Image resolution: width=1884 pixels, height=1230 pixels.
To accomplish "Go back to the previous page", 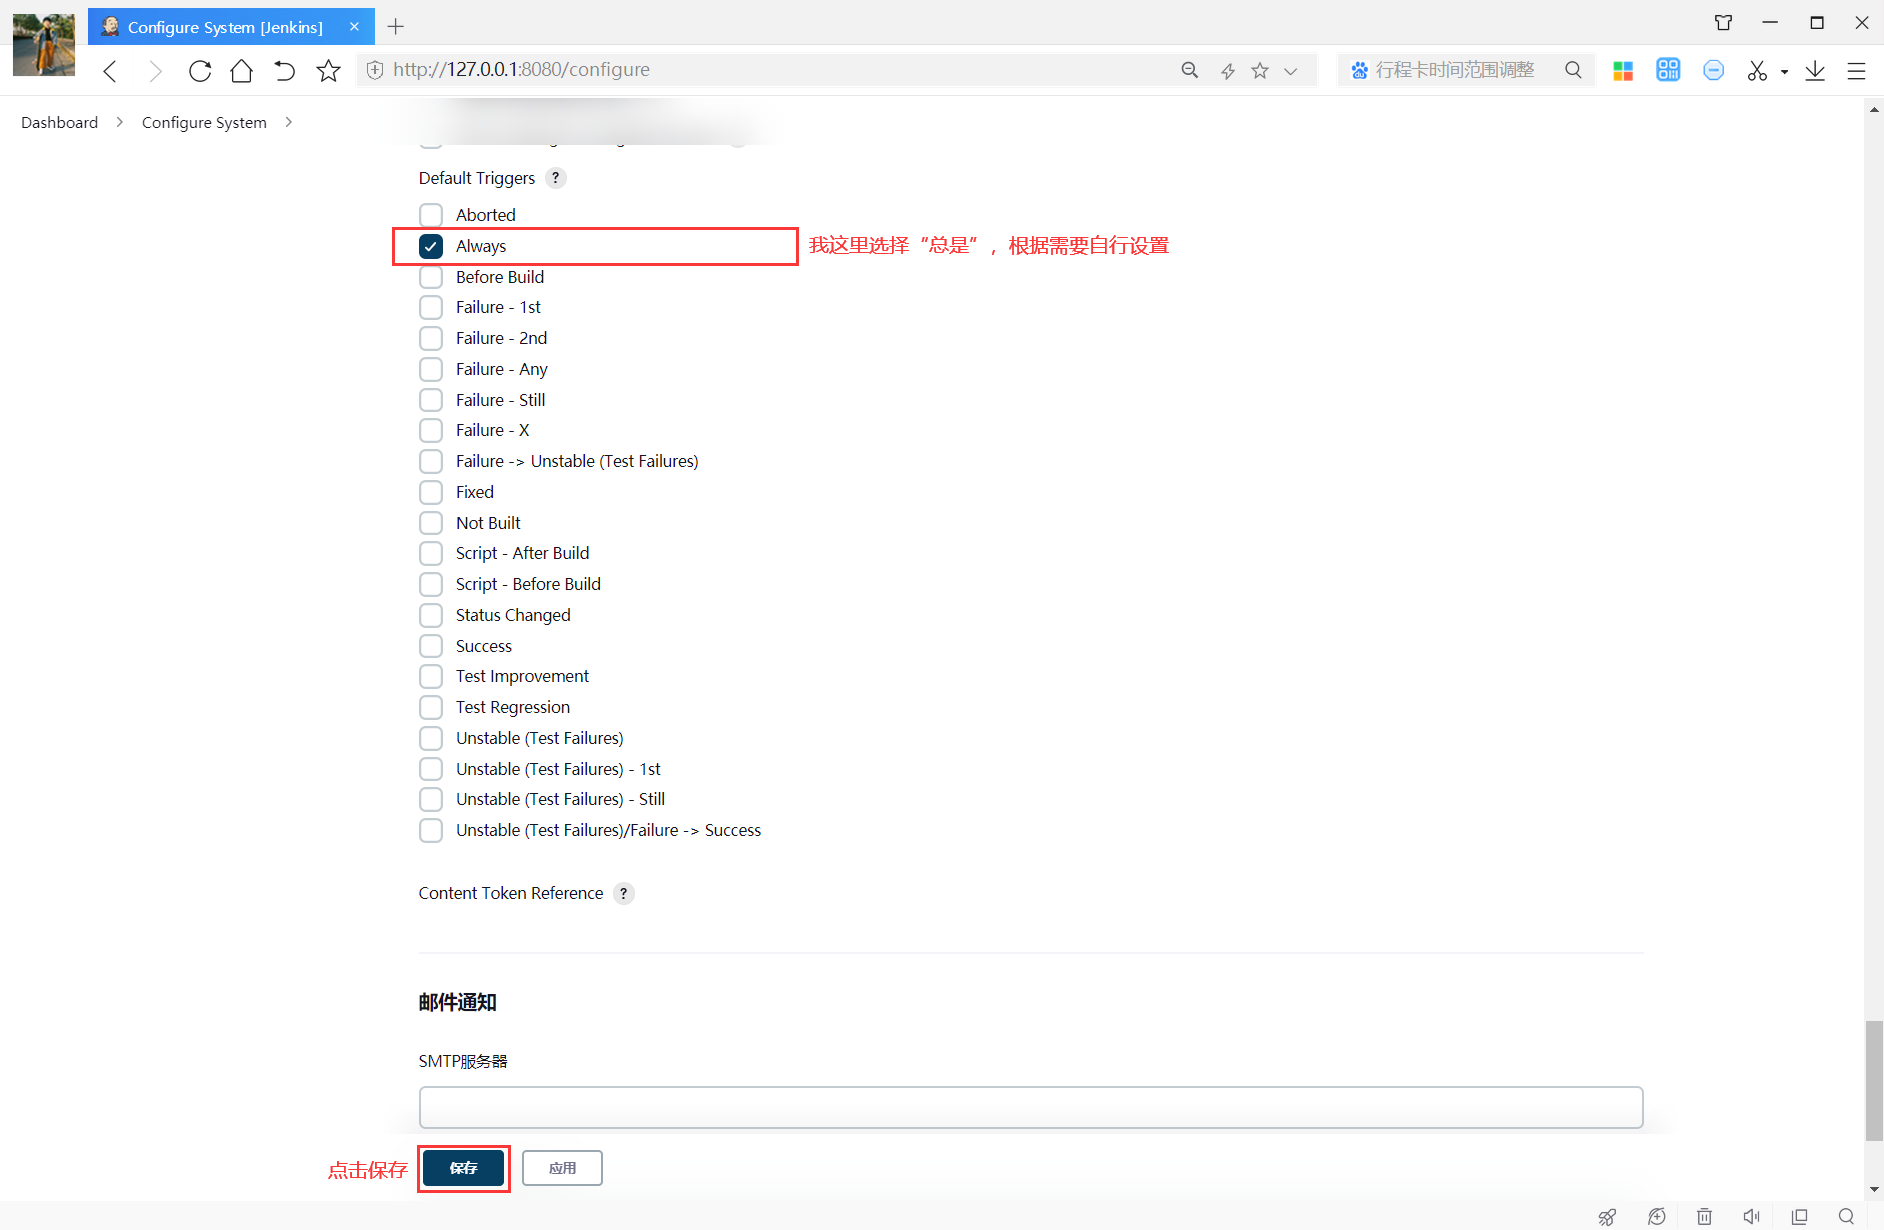I will (110, 70).
